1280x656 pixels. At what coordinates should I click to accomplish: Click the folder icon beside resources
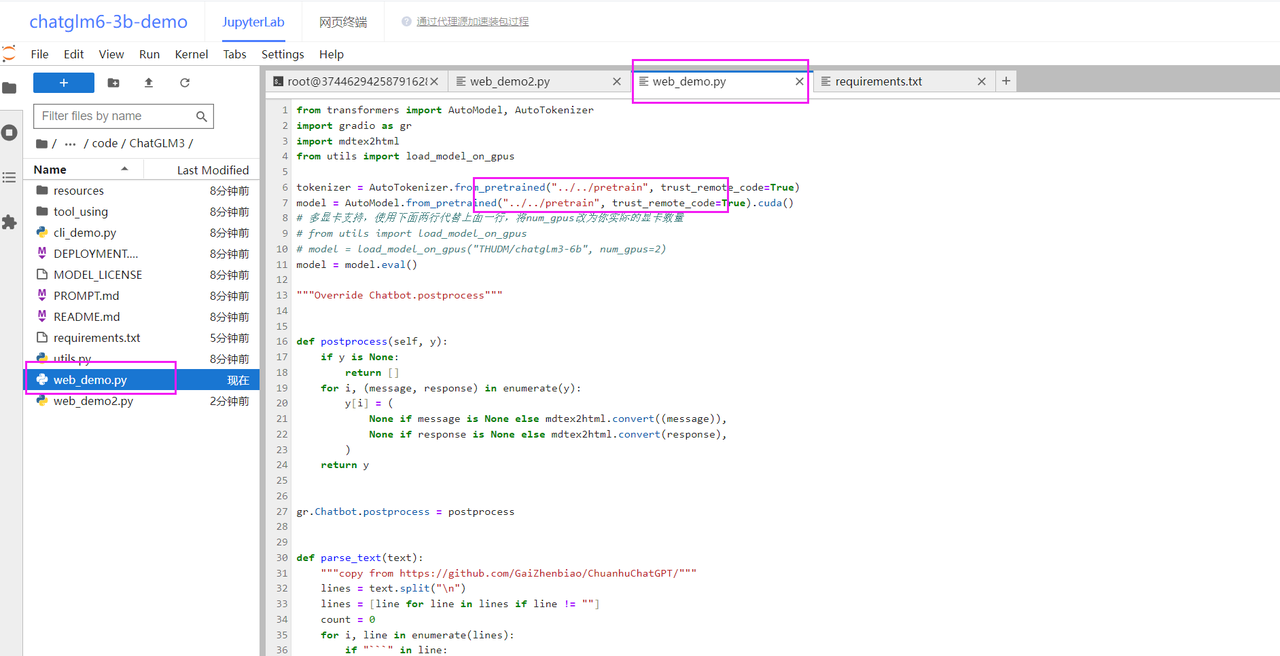(x=42, y=190)
